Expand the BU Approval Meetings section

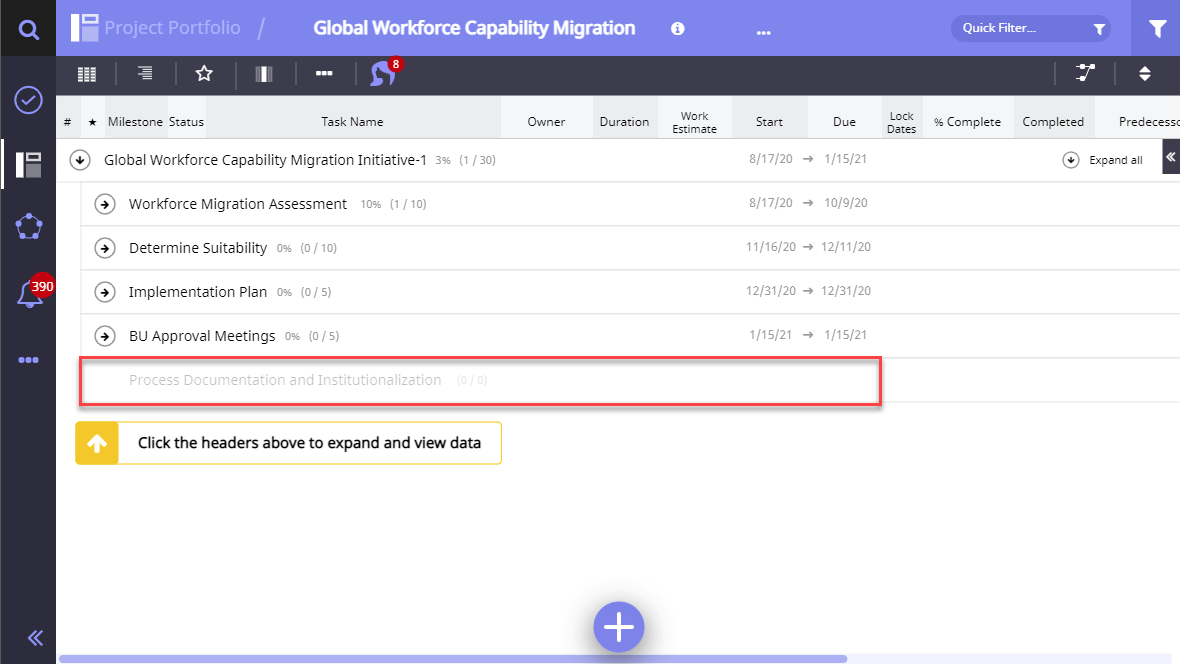105,336
